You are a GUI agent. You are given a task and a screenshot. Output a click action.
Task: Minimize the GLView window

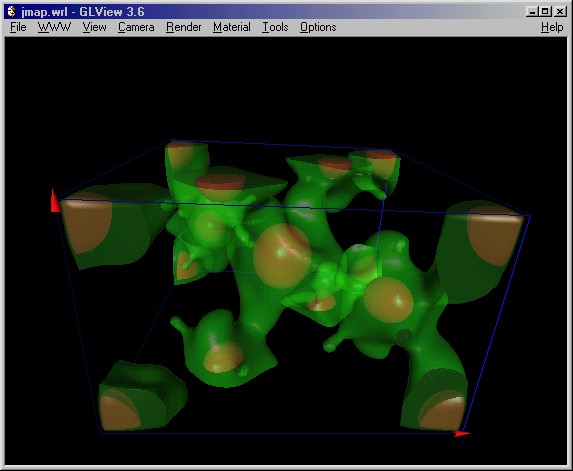(x=532, y=12)
